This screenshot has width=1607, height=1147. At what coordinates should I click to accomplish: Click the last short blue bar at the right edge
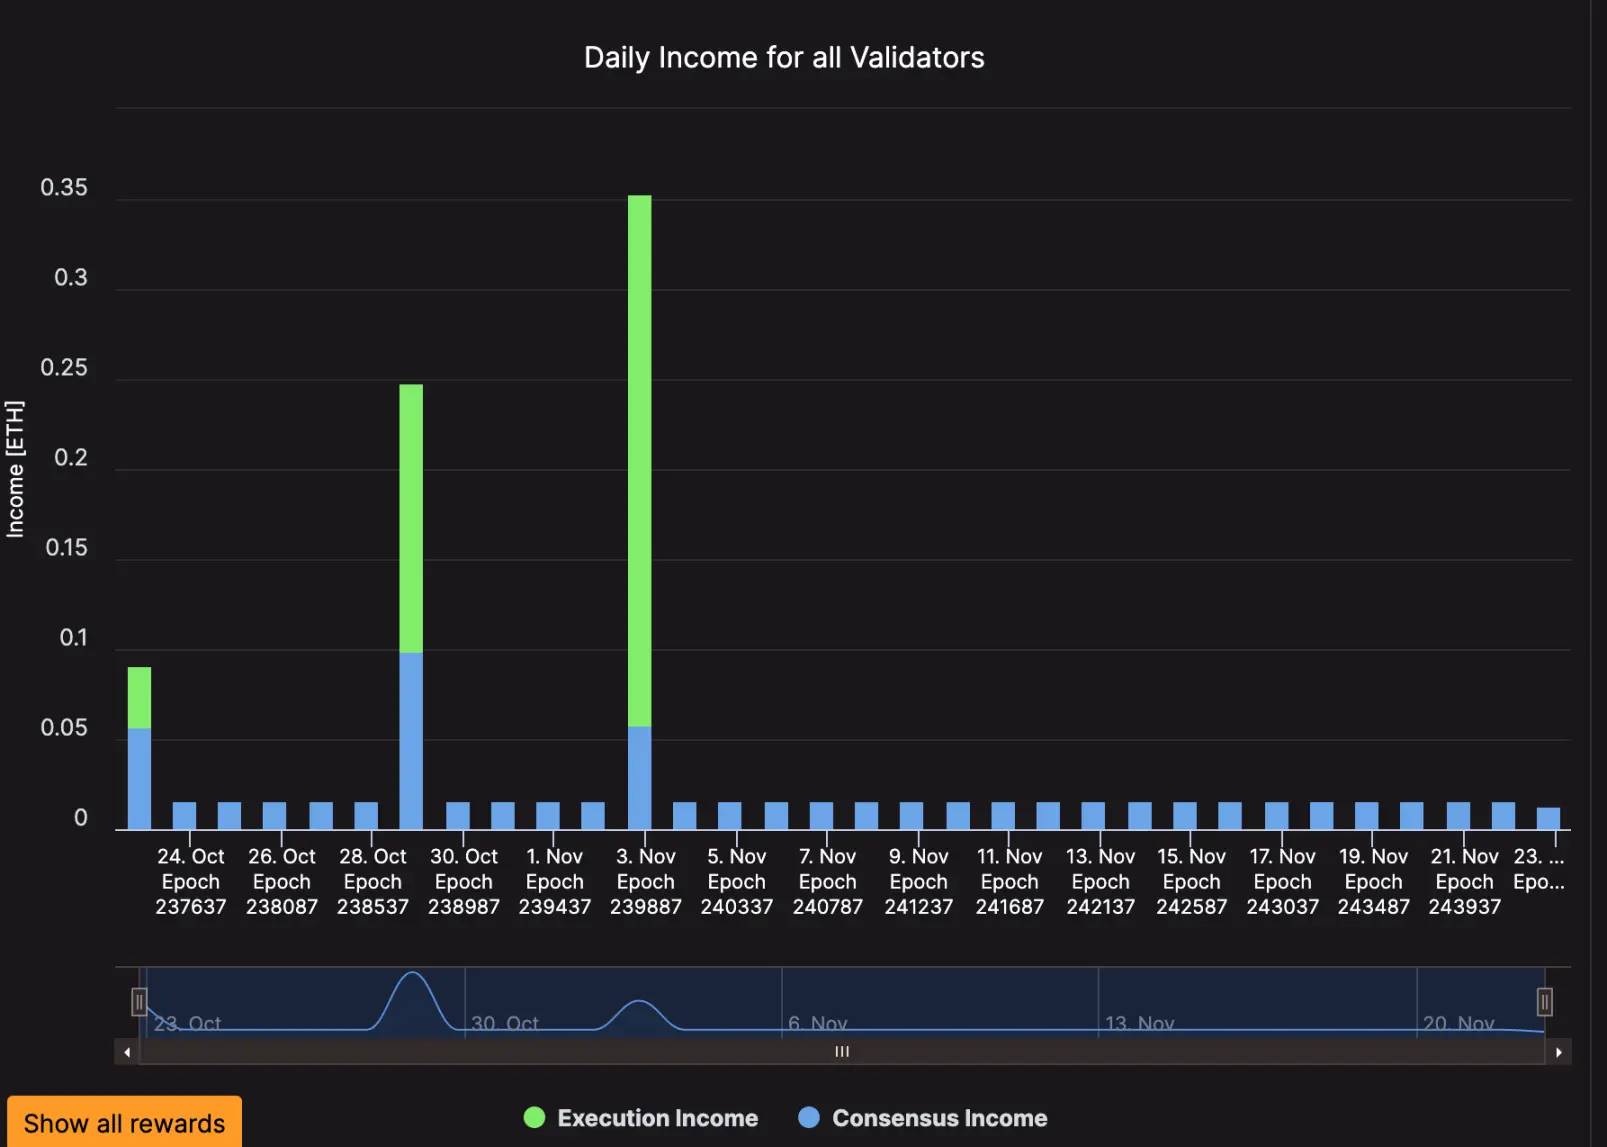tap(1548, 818)
